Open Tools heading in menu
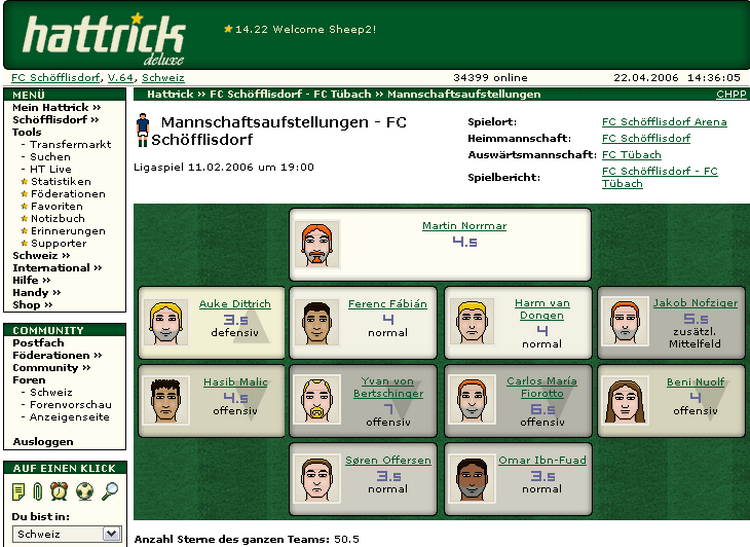 click(27, 132)
